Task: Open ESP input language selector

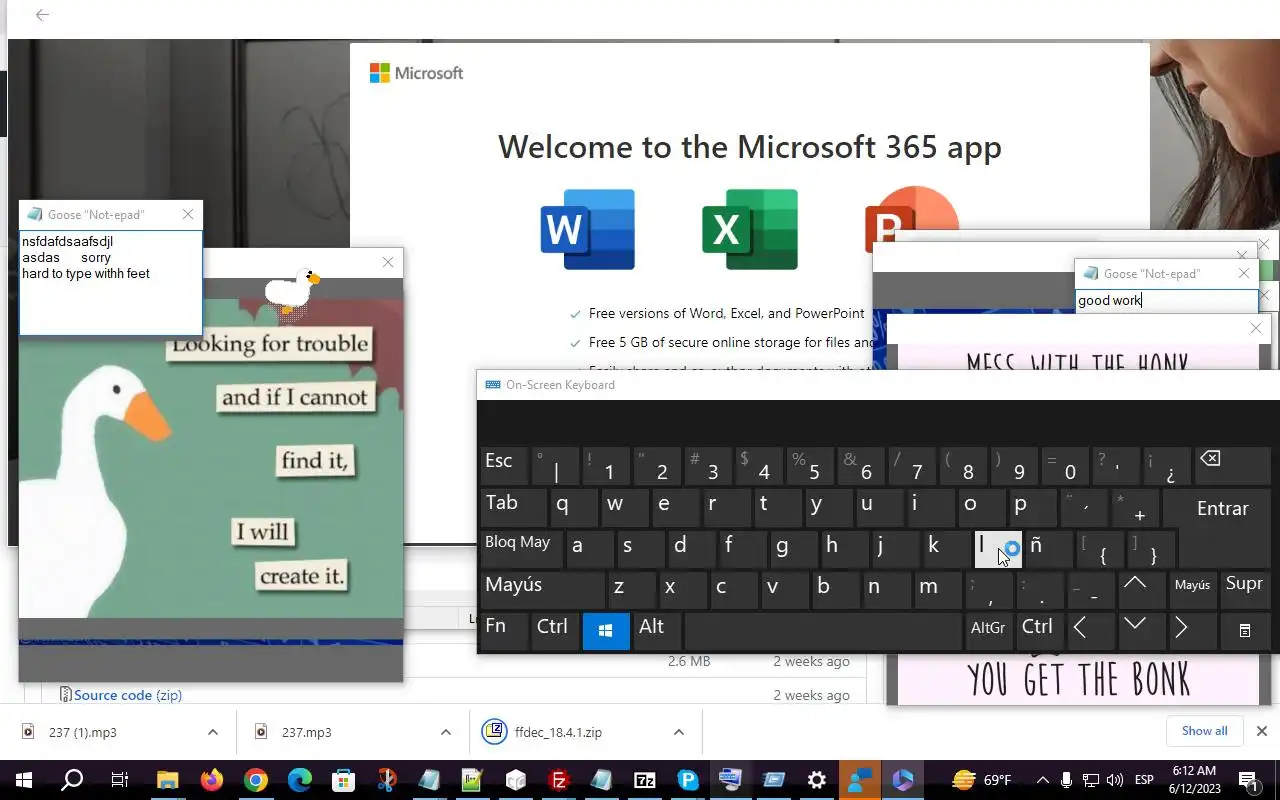Action: 1144,780
